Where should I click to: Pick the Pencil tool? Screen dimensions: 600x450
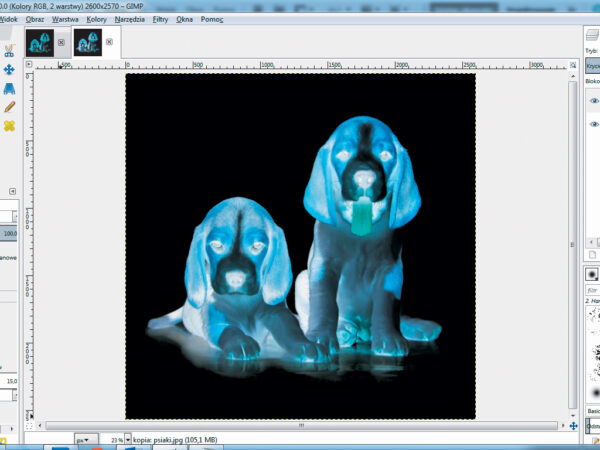tap(9, 106)
